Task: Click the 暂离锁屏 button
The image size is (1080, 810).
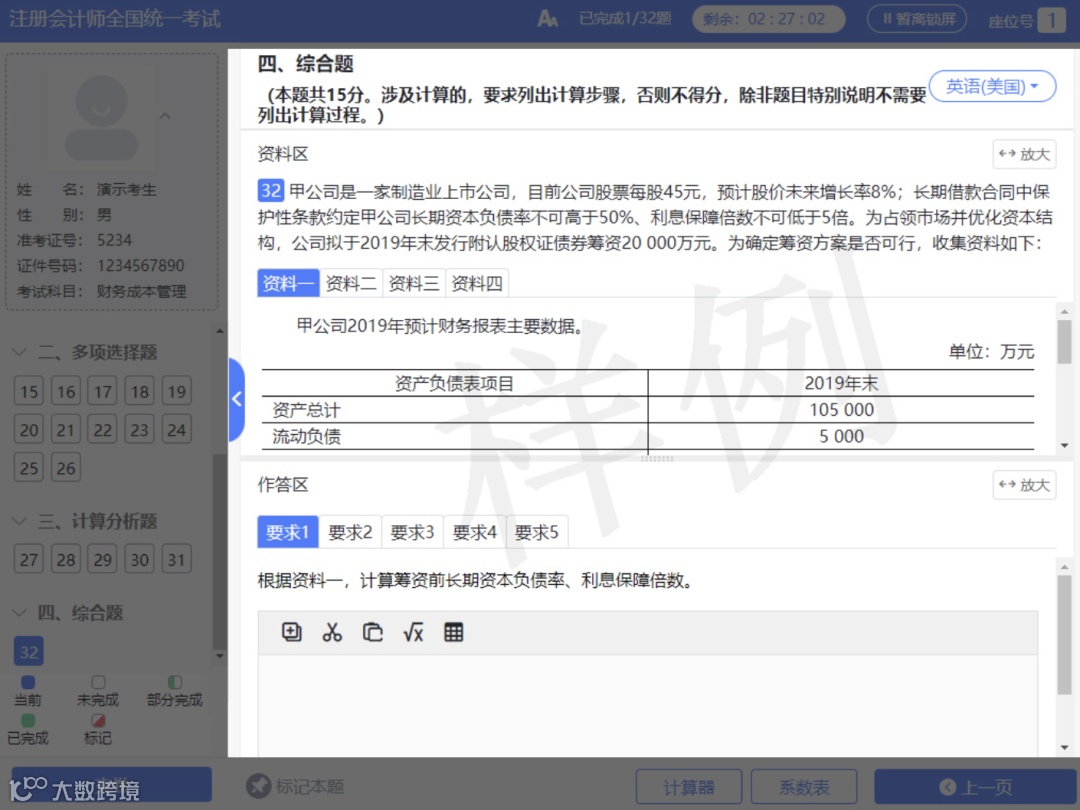Action: tap(917, 19)
